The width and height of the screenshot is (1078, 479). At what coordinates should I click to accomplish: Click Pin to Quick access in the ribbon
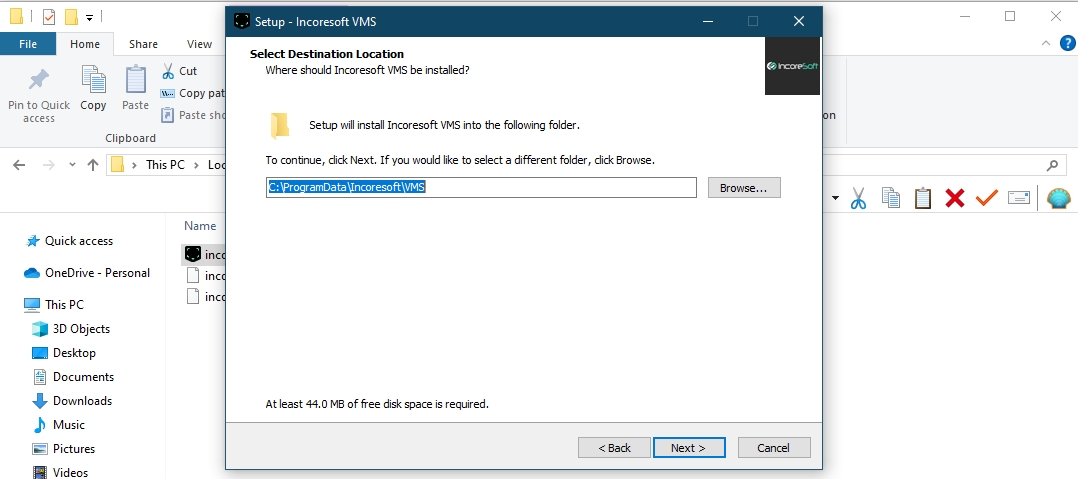(x=38, y=96)
